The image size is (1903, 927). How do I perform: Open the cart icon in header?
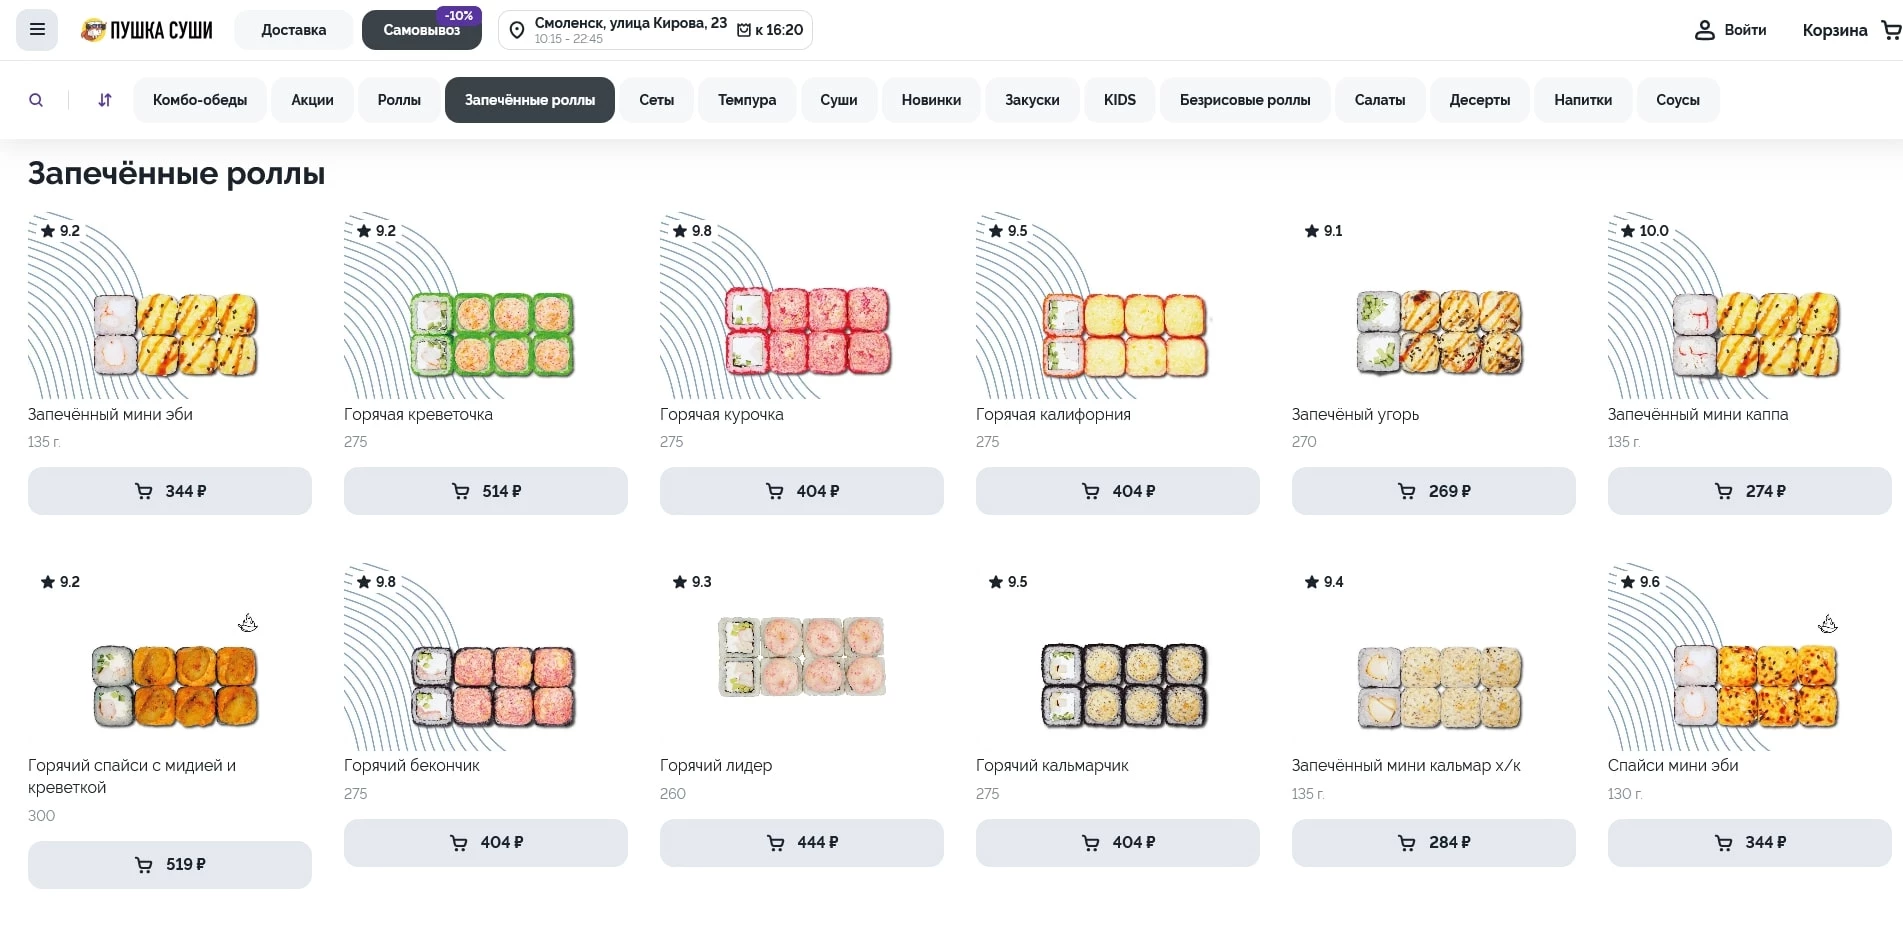click(1890, 30)
